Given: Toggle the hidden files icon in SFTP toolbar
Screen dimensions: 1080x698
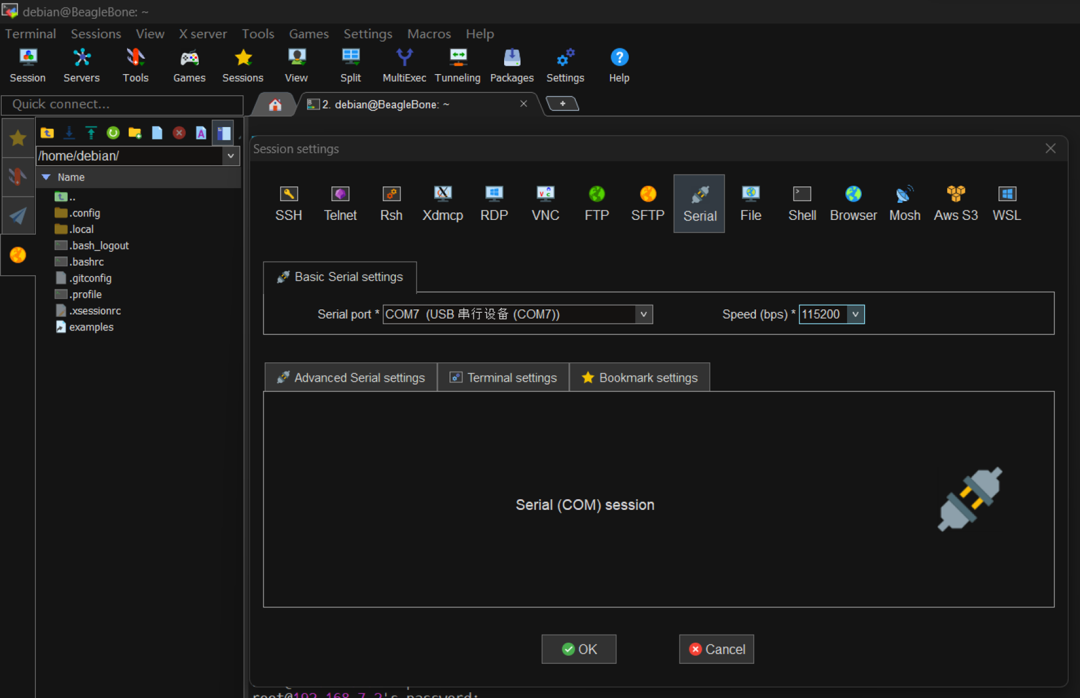Looking at the screenshot, I should tap(223, 133).
